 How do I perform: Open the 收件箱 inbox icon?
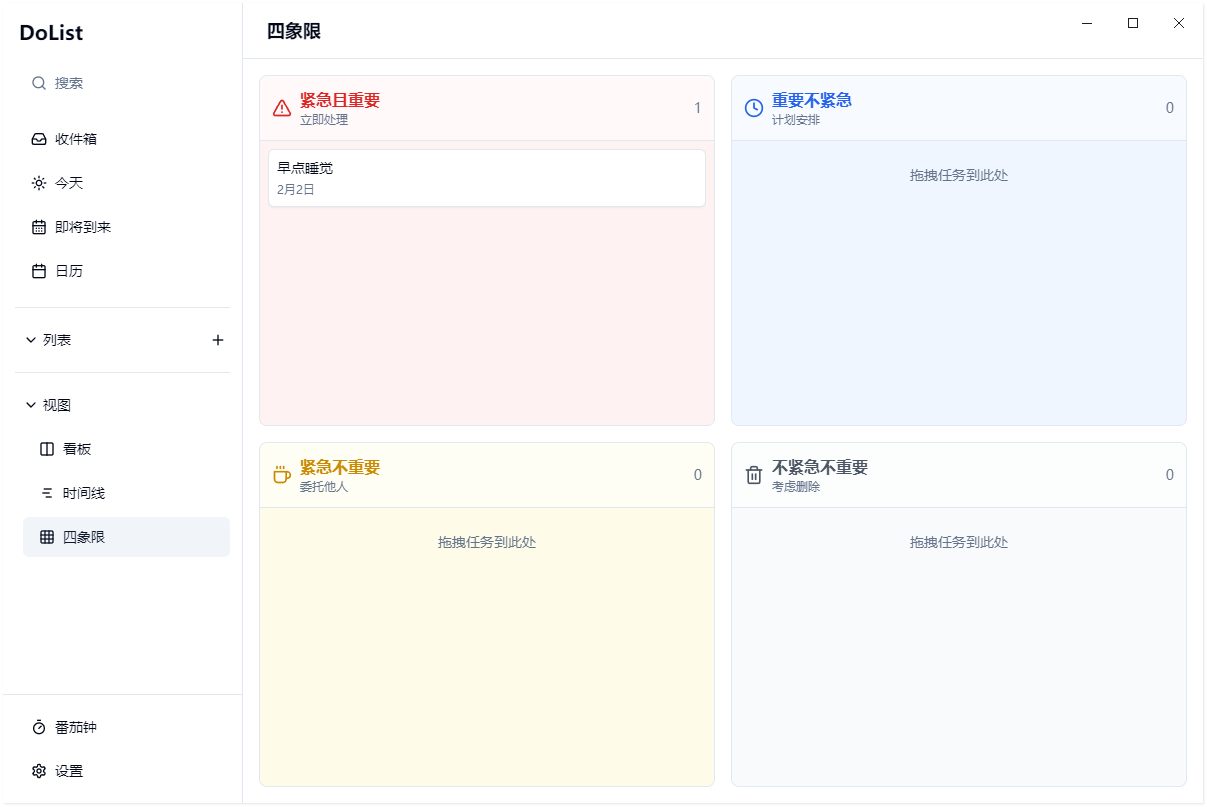pyautogui.click(x=38, y=139)
